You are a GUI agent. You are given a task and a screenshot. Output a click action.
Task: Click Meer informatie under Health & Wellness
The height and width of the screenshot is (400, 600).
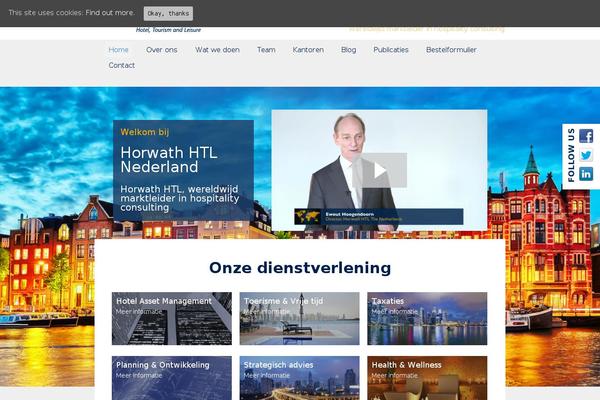point(395,376)
